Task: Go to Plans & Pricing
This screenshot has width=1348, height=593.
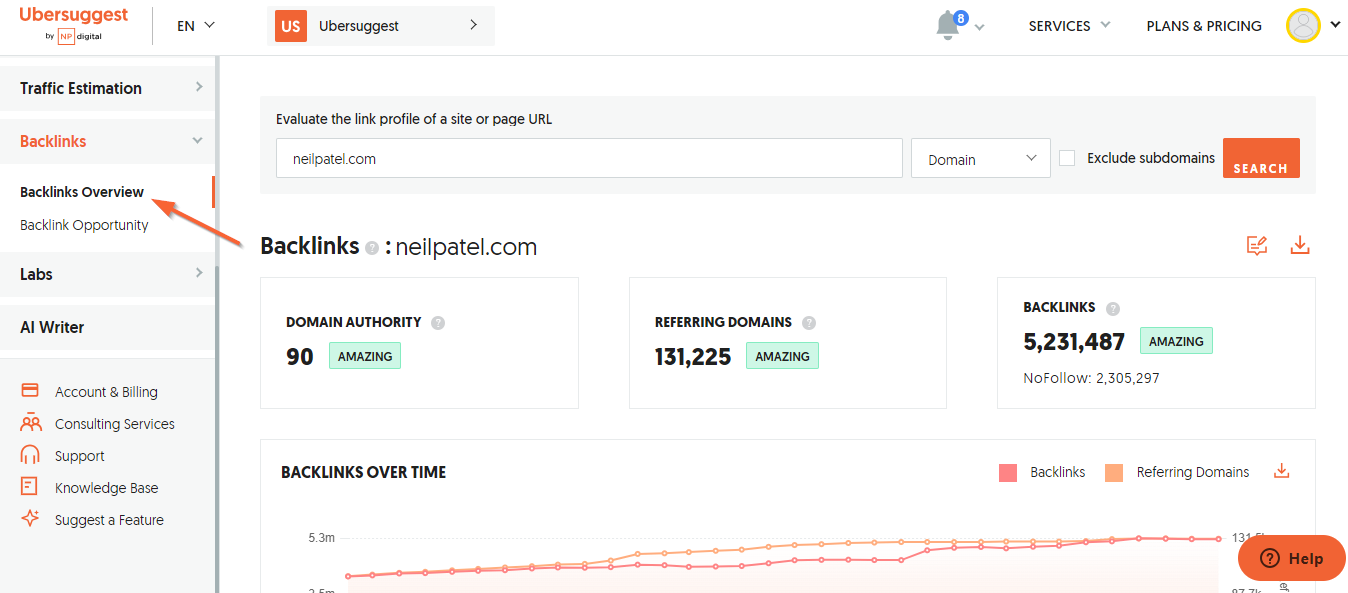Action: pos(1204,26)
